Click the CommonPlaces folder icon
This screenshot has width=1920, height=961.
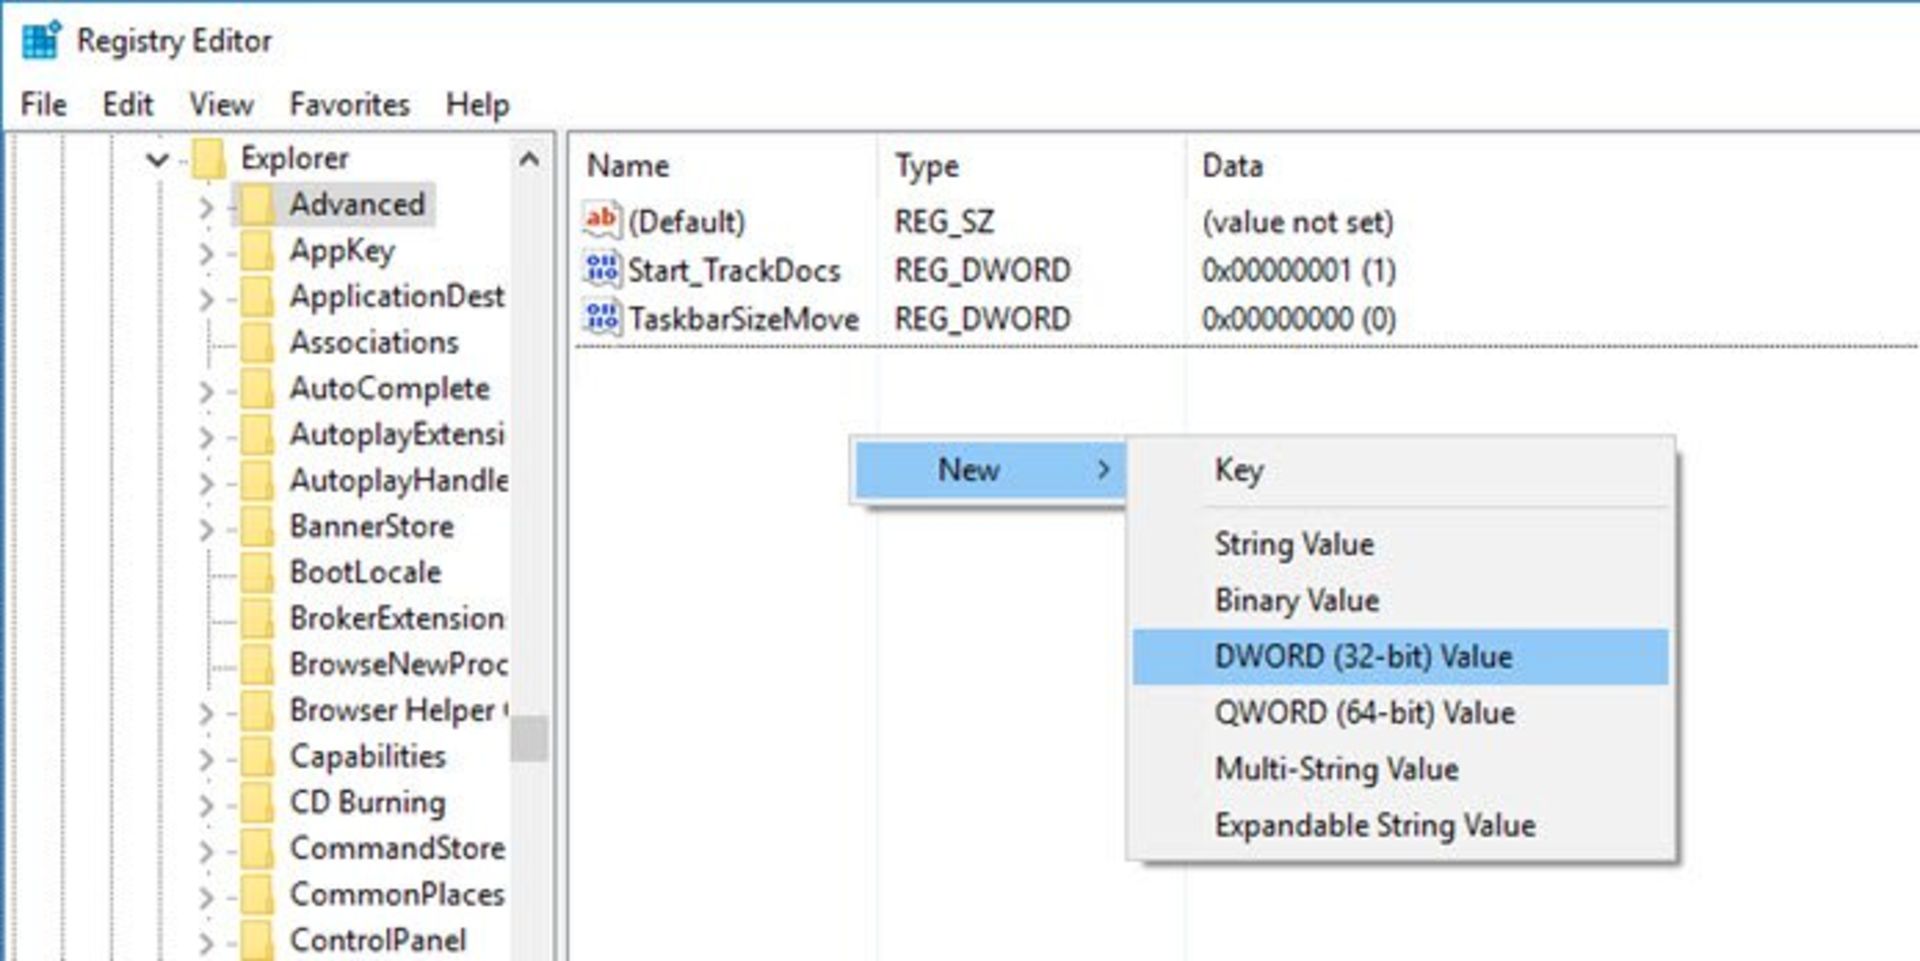[x=257, y=894]
